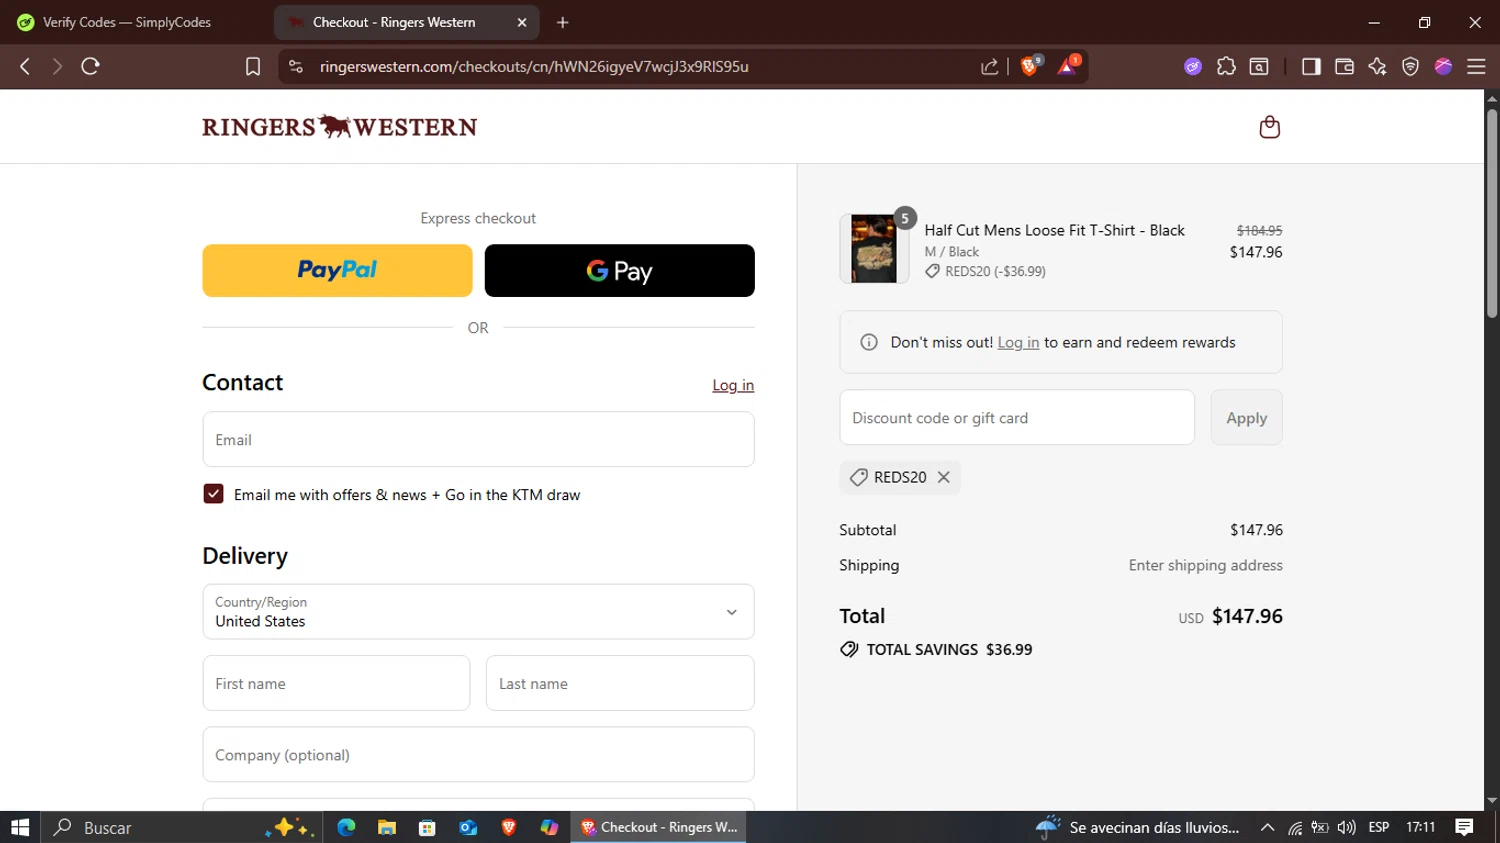Show hidden tray icons chevron
Viewport: 1500px width, 843px height.
pyautogui.click(x=1267, y=827)
